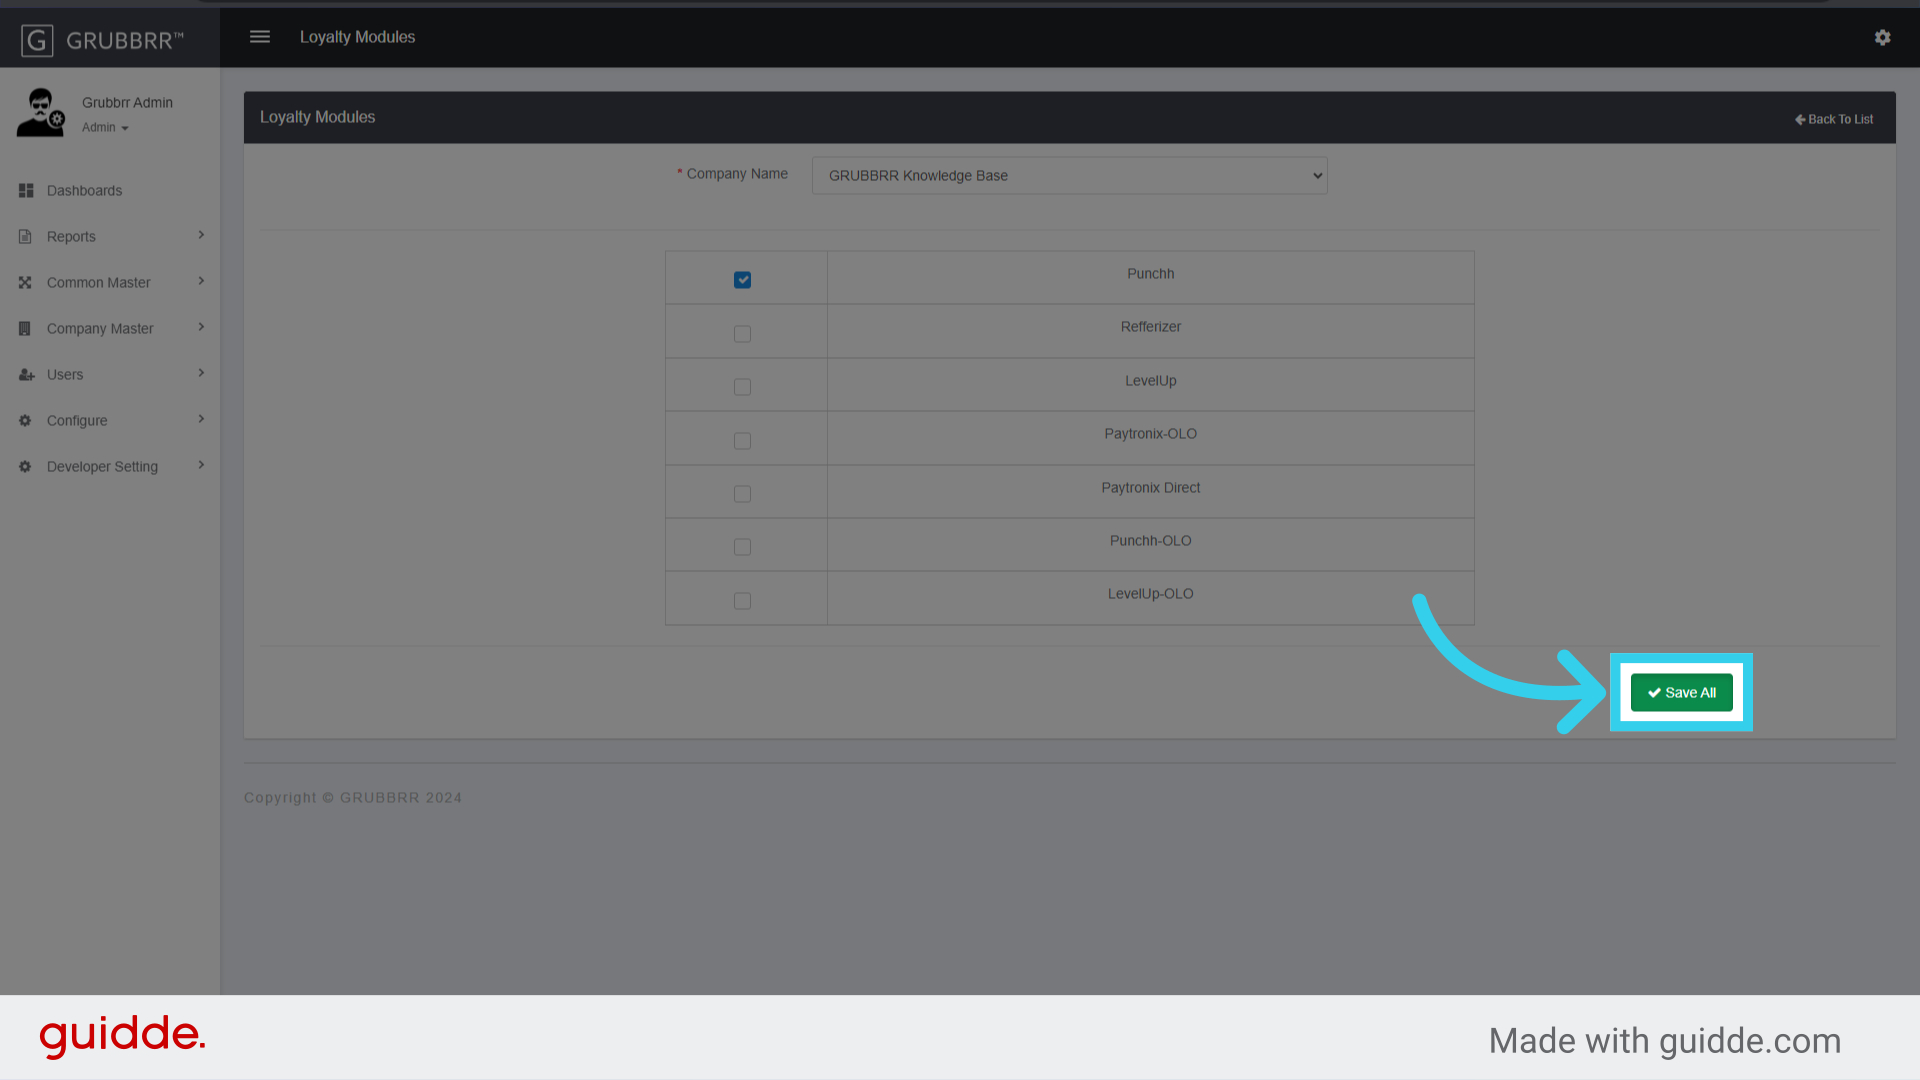Go Back To List
The height and width of the screenshot is (1080, 1920).
pyautogui.click(x=1834, y=119)
